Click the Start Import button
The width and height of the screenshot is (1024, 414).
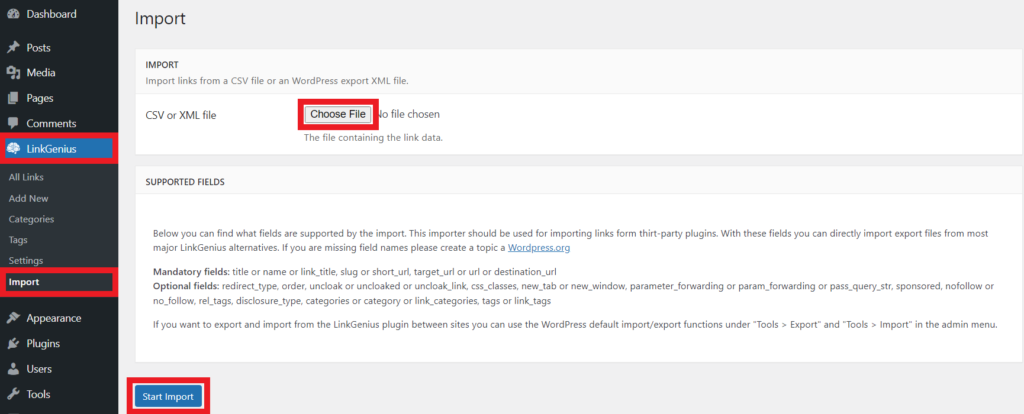click(168, 396)
